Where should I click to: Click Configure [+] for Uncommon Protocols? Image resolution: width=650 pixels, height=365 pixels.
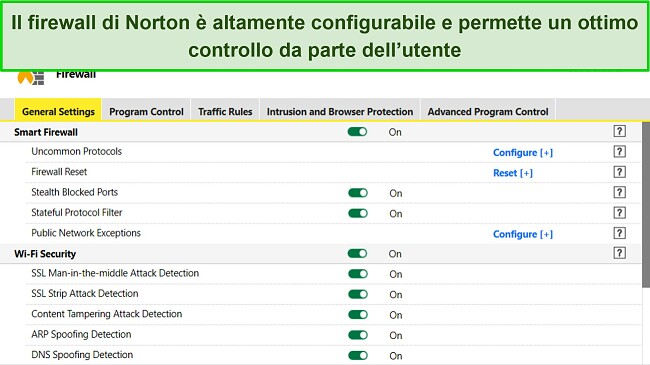point(523,153)
